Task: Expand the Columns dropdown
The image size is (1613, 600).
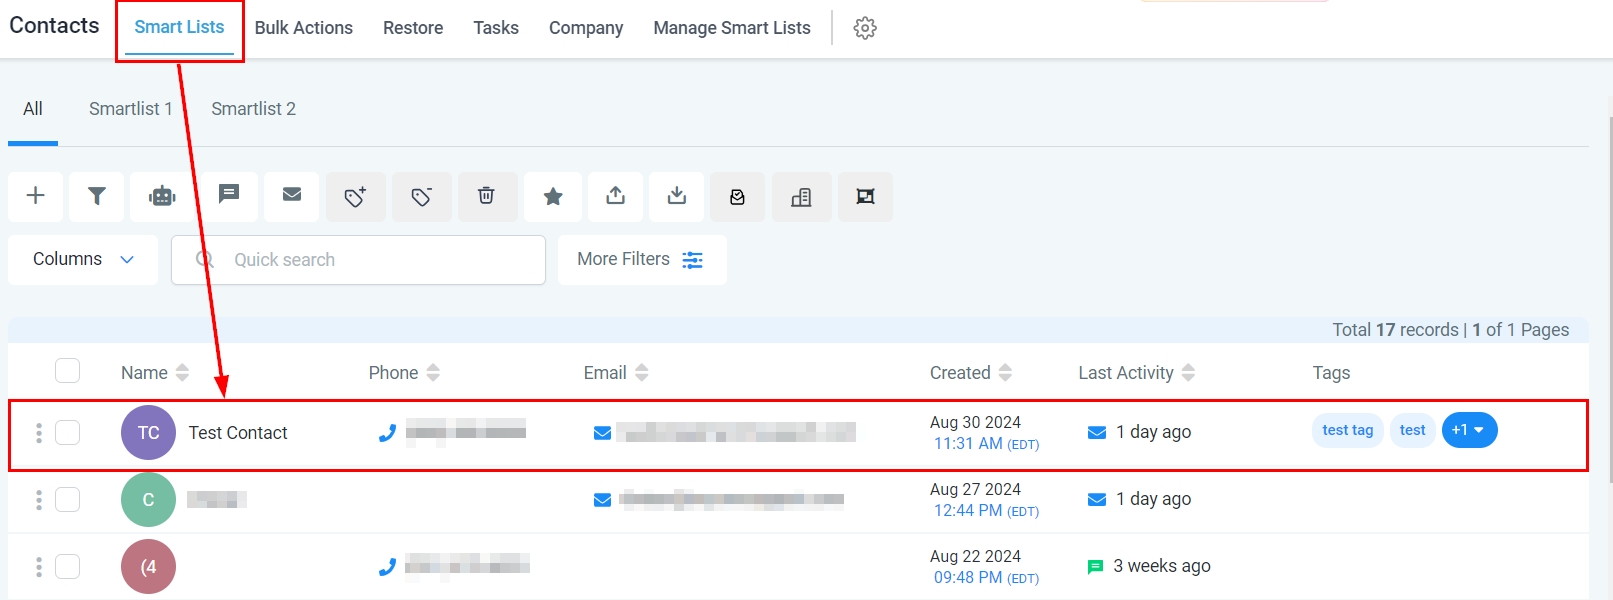Action: [83, 259]
